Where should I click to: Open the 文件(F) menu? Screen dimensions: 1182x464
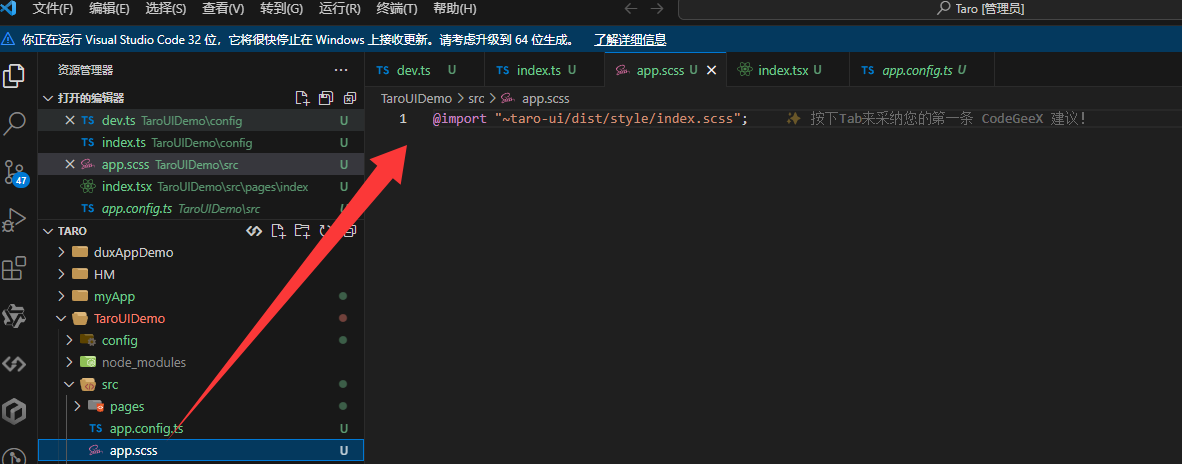tap(53, 9)
